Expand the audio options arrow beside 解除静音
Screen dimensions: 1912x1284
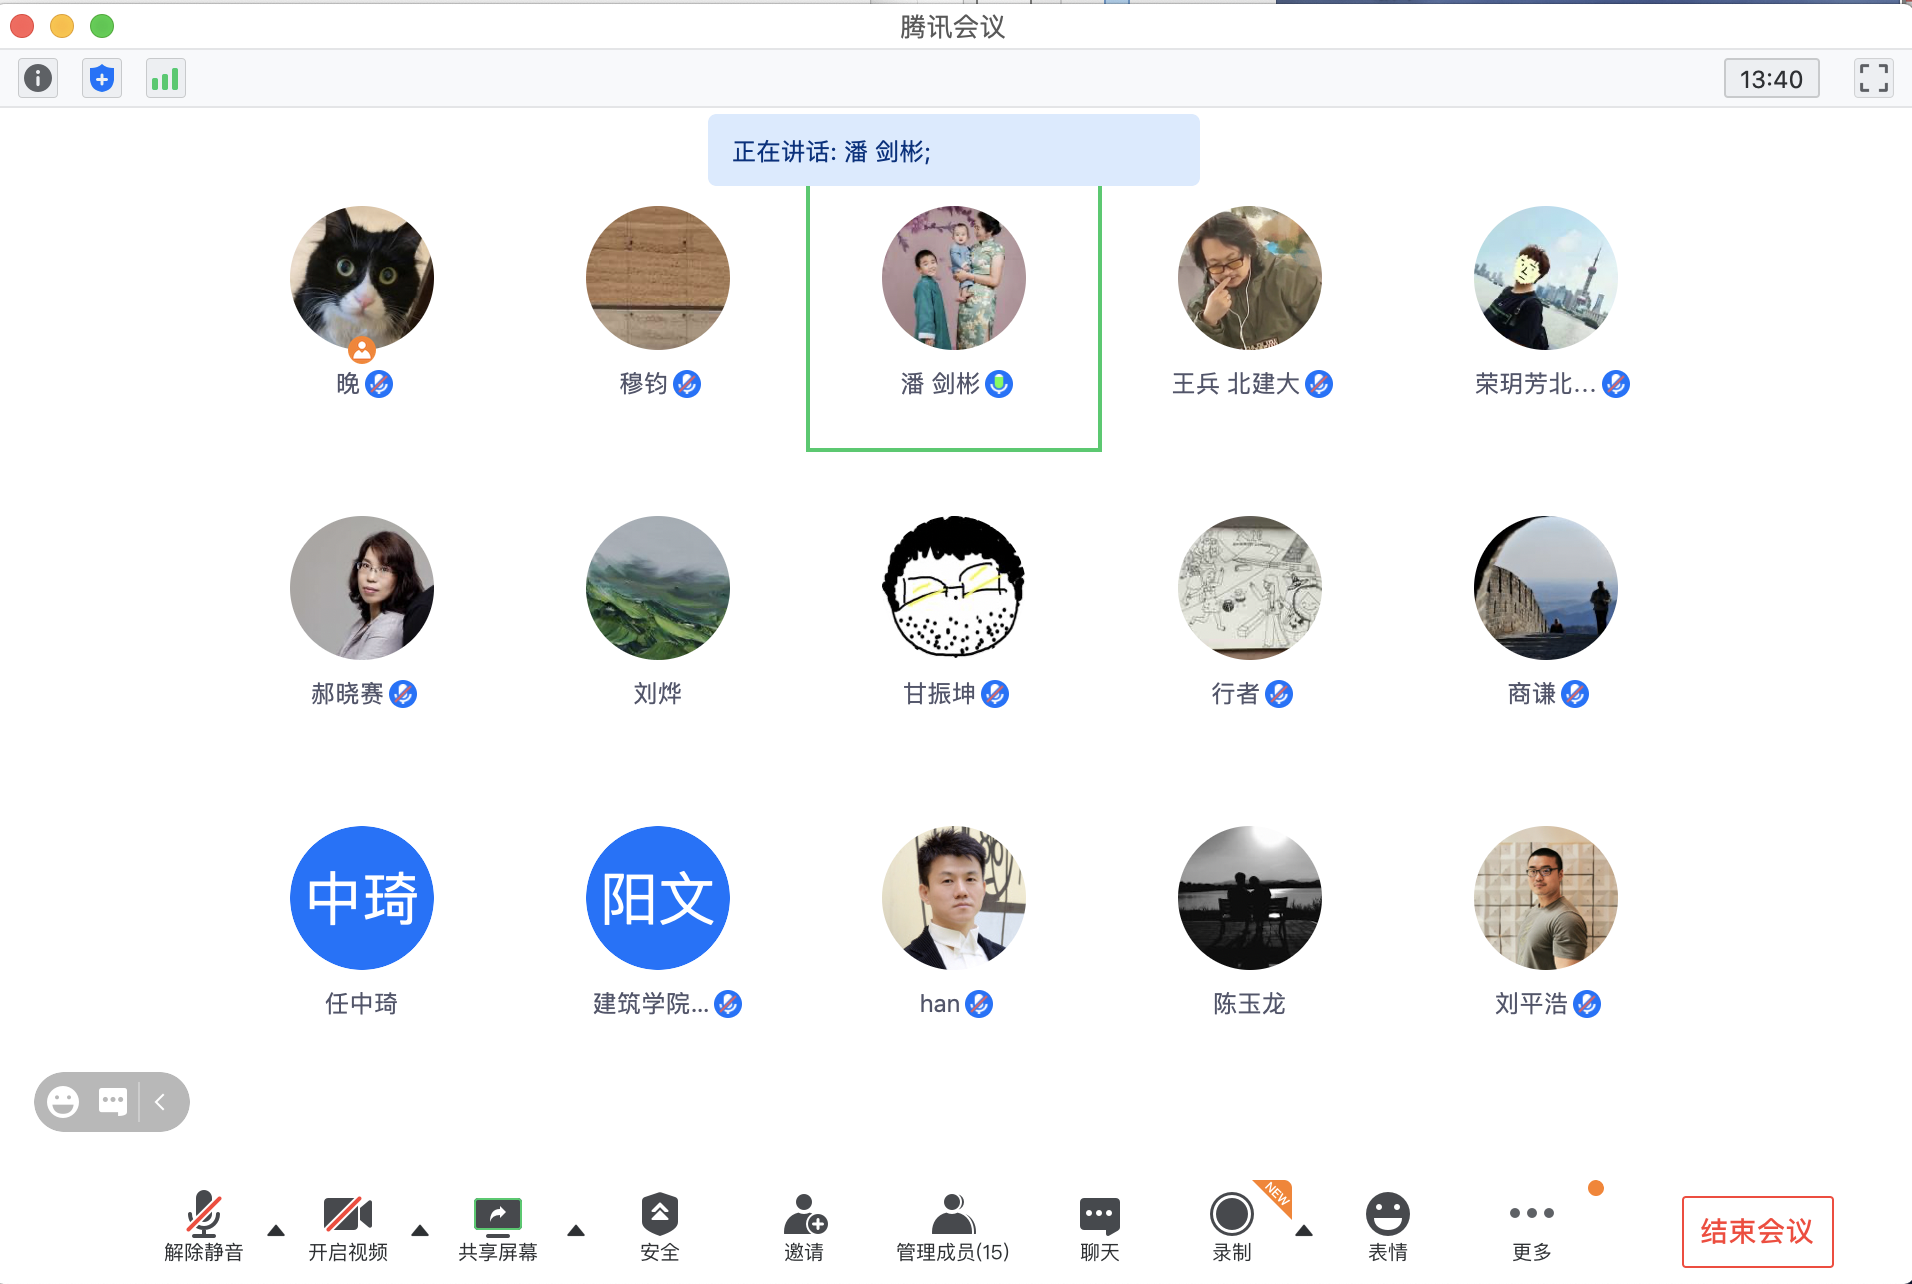tap(276, 1231)
